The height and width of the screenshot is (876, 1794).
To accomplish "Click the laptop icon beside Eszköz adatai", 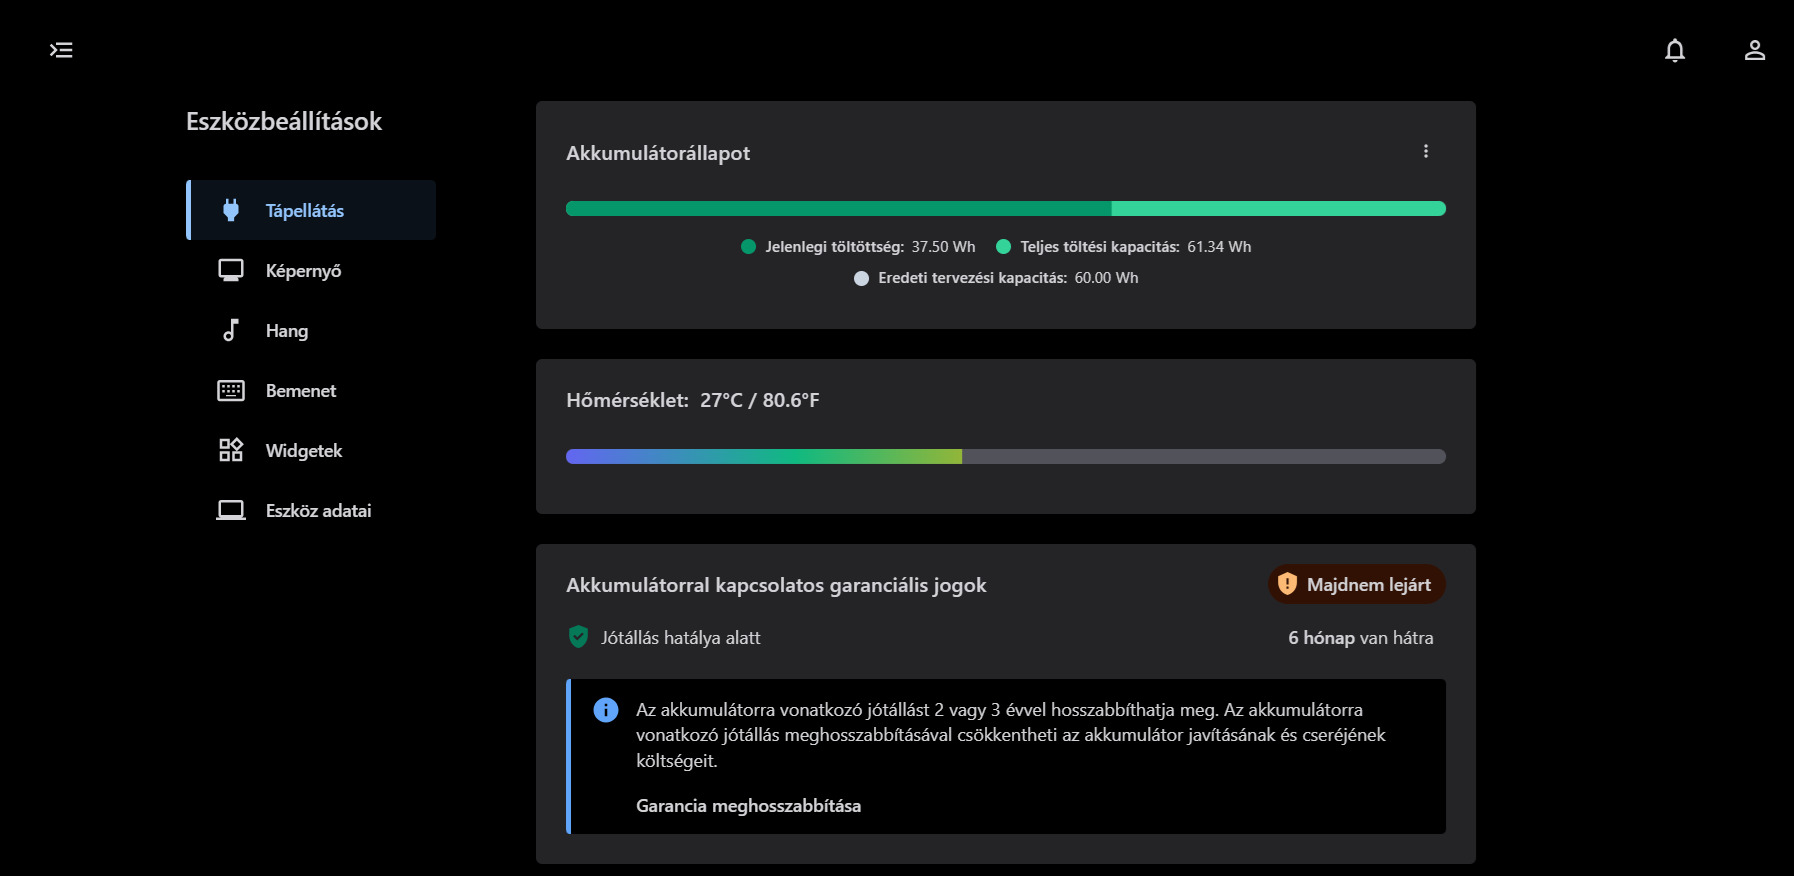I will tap(231, 510).
